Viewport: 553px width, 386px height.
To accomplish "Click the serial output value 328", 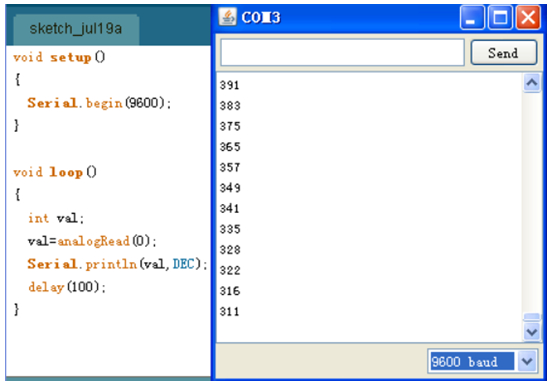I will pos(230,250).
